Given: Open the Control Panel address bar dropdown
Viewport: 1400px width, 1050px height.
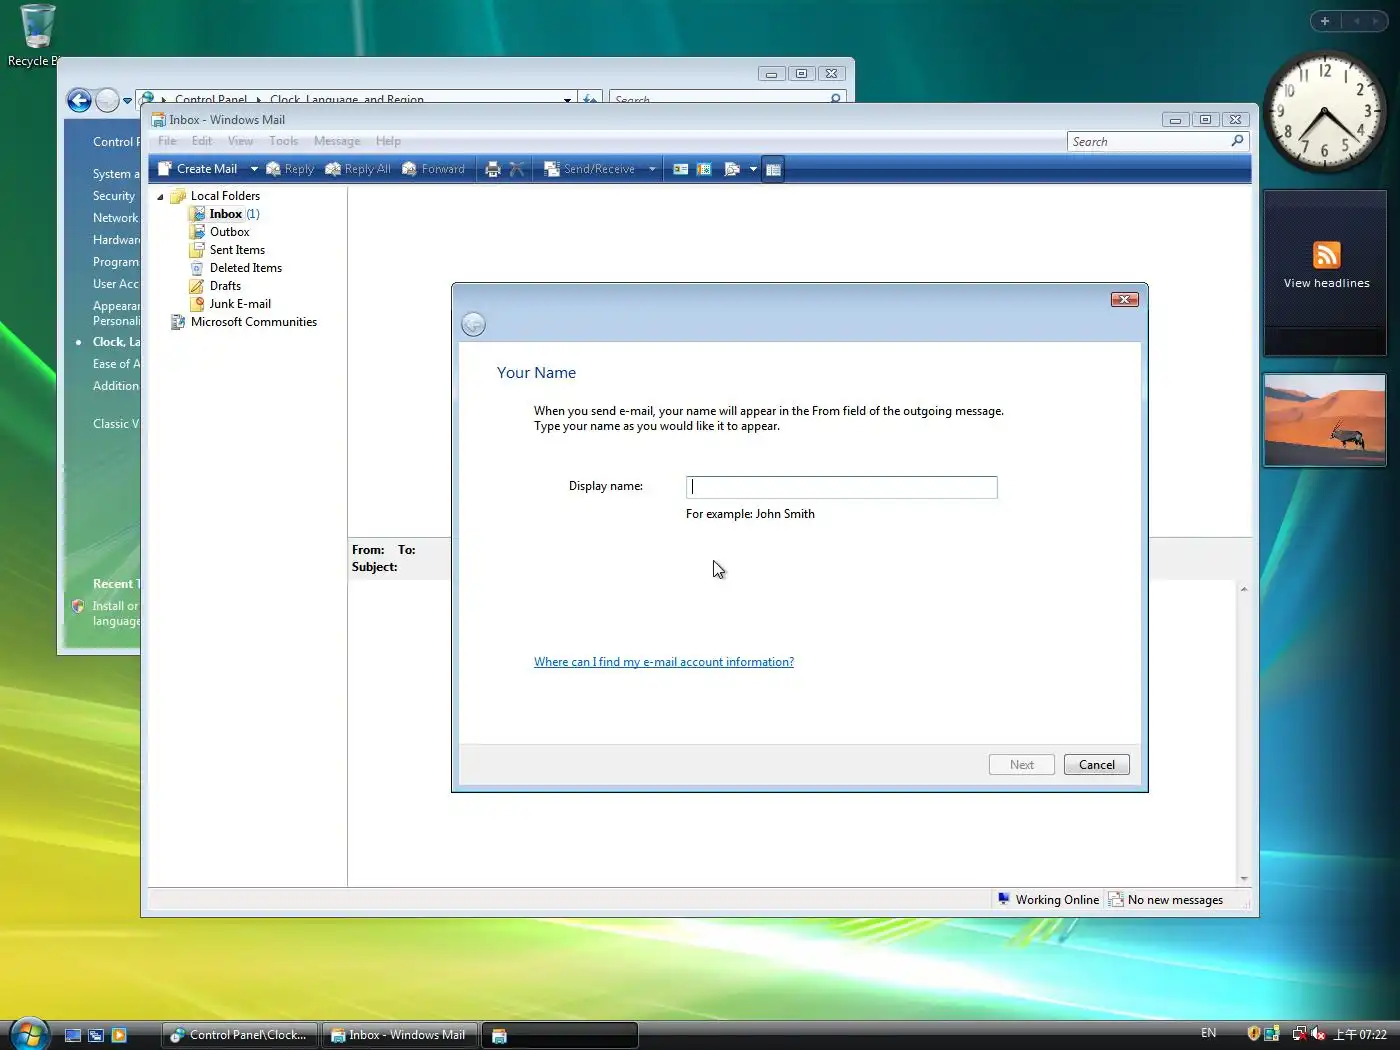Looking at the screenshot, I should (568, 100).
